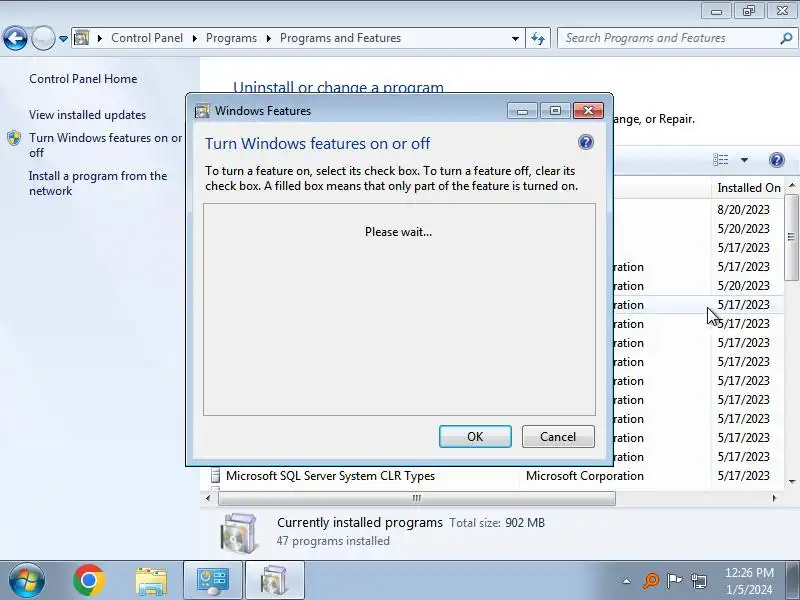The width and height of the screenshot is (800, 600).
Task: Open Action Center flag tray icon
Action: coord(674,581)
